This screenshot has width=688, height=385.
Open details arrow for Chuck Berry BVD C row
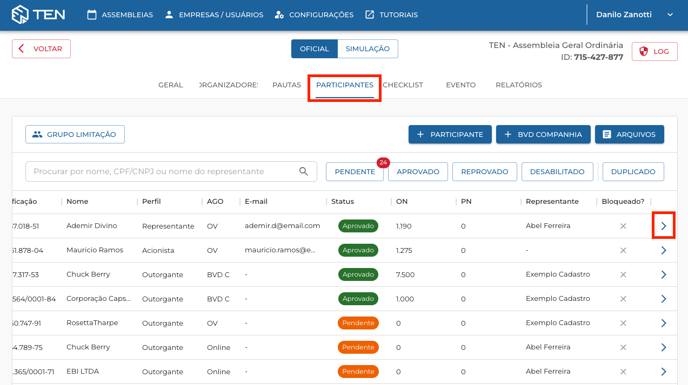(x=663, y=274)
